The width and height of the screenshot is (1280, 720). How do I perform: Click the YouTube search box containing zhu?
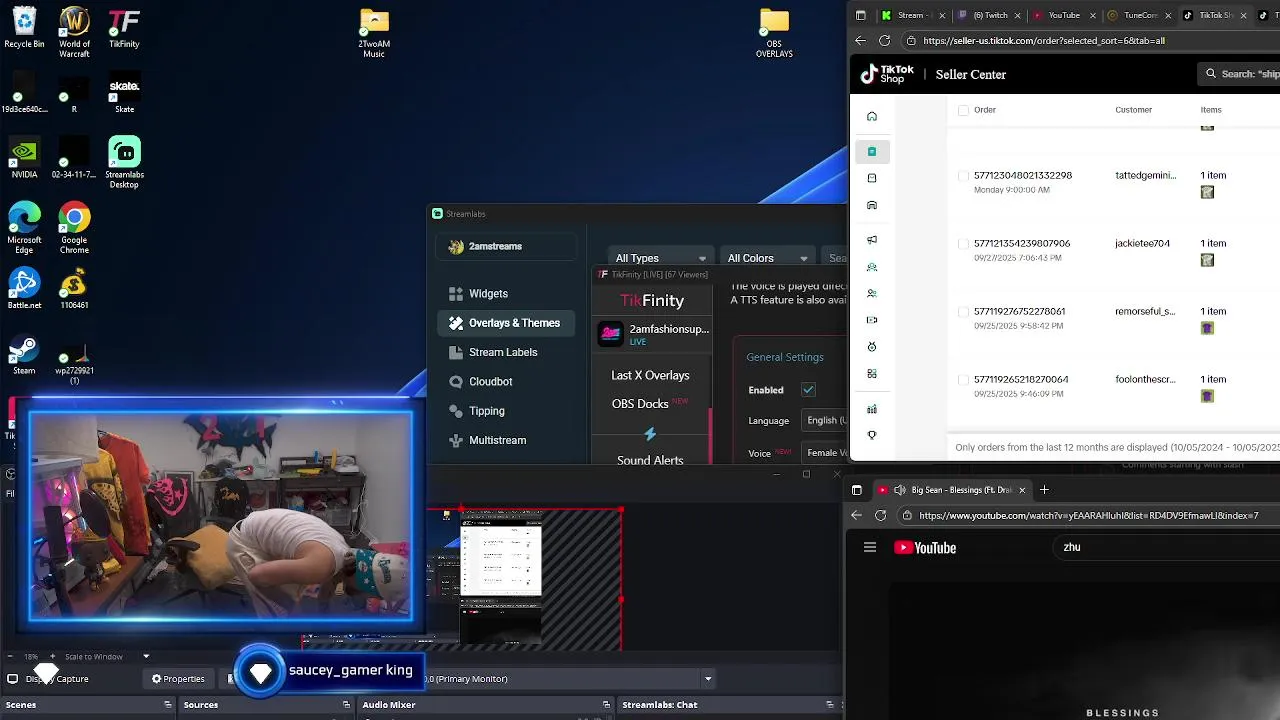tap(1165, 547)
